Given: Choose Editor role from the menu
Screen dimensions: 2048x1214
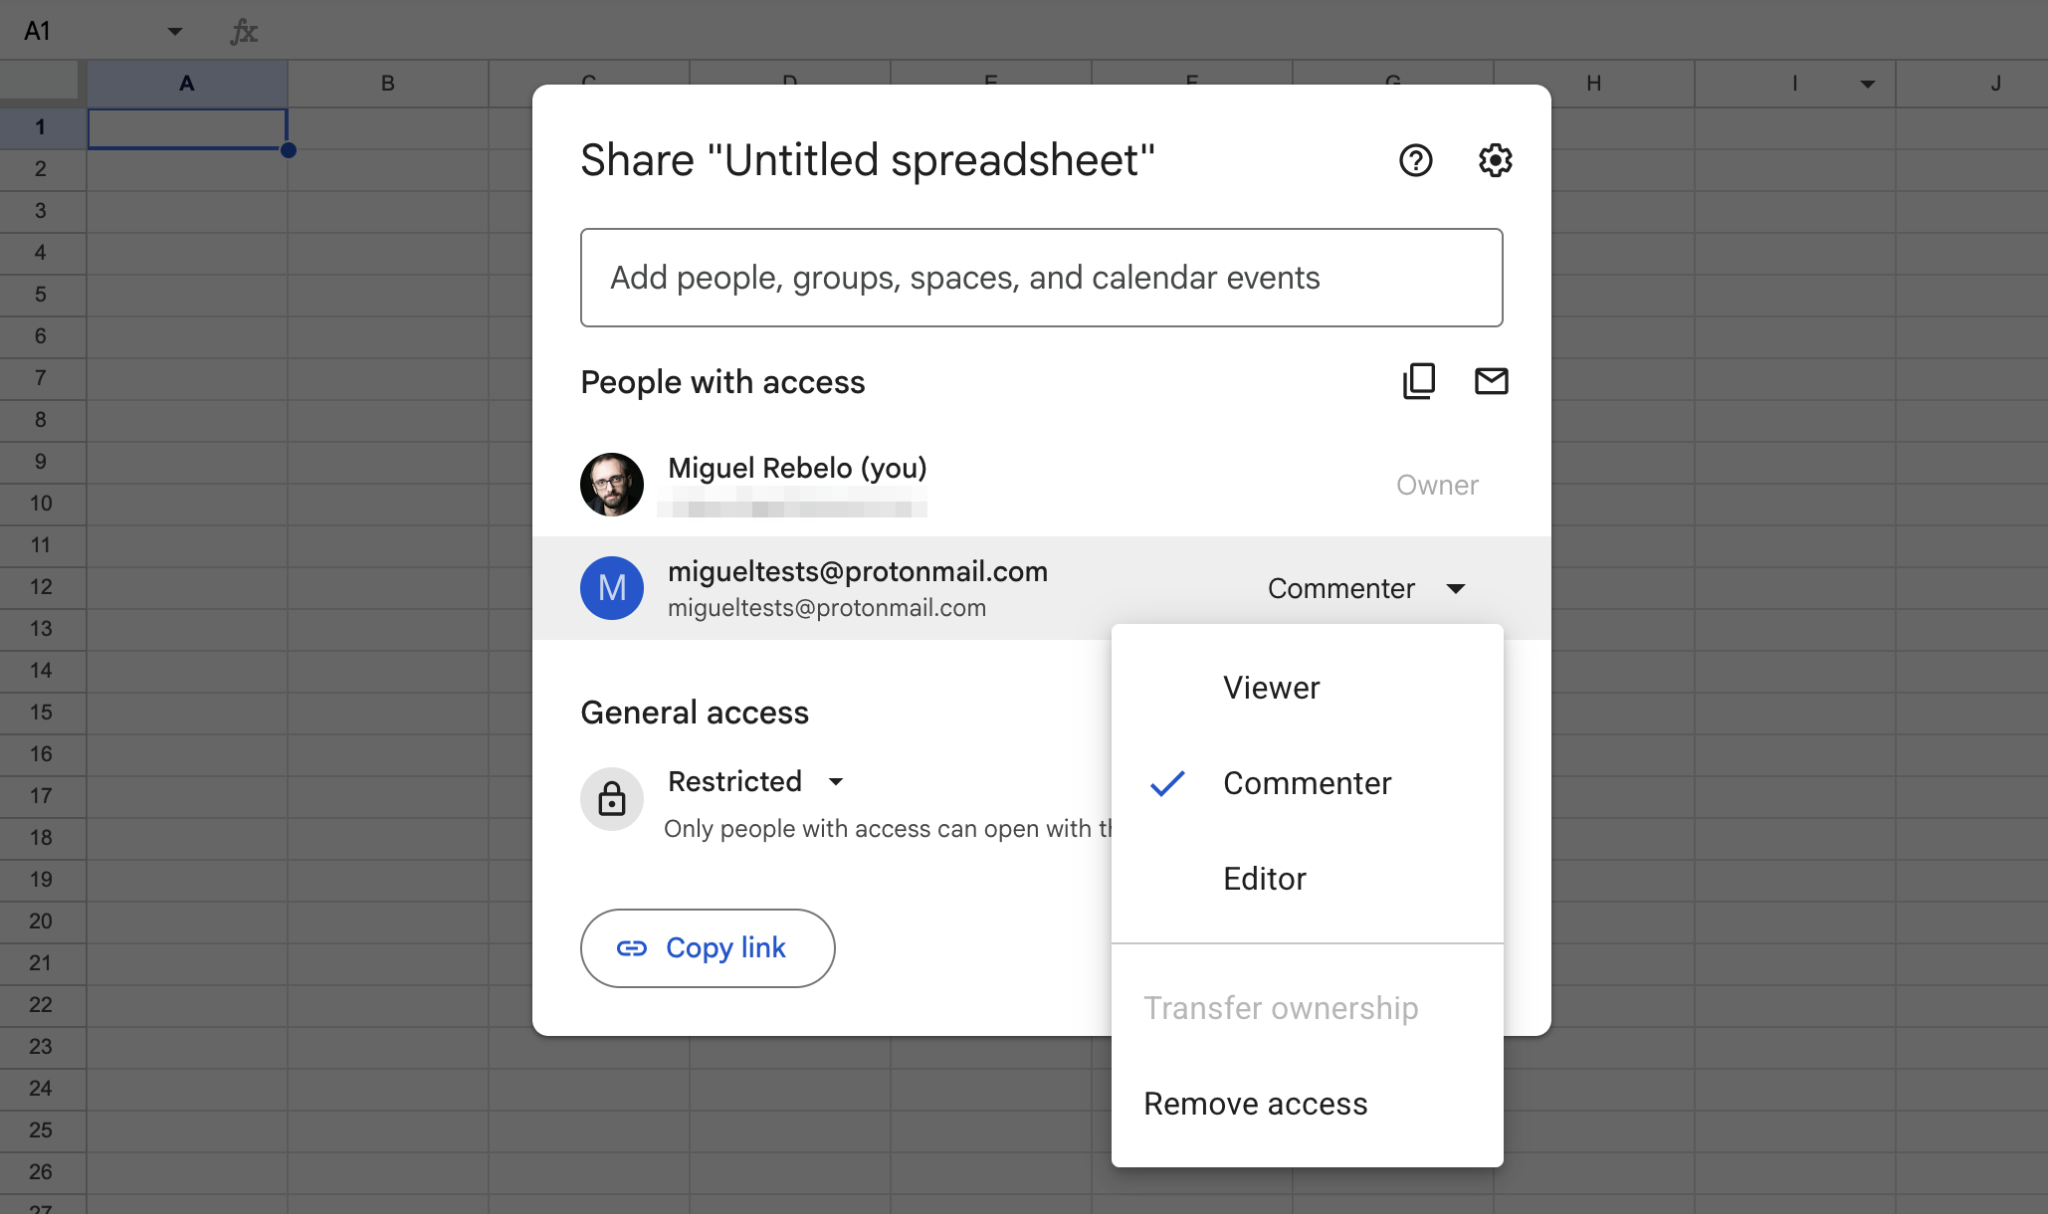Looking at the screenshot, I should [x=1307, y=879].
